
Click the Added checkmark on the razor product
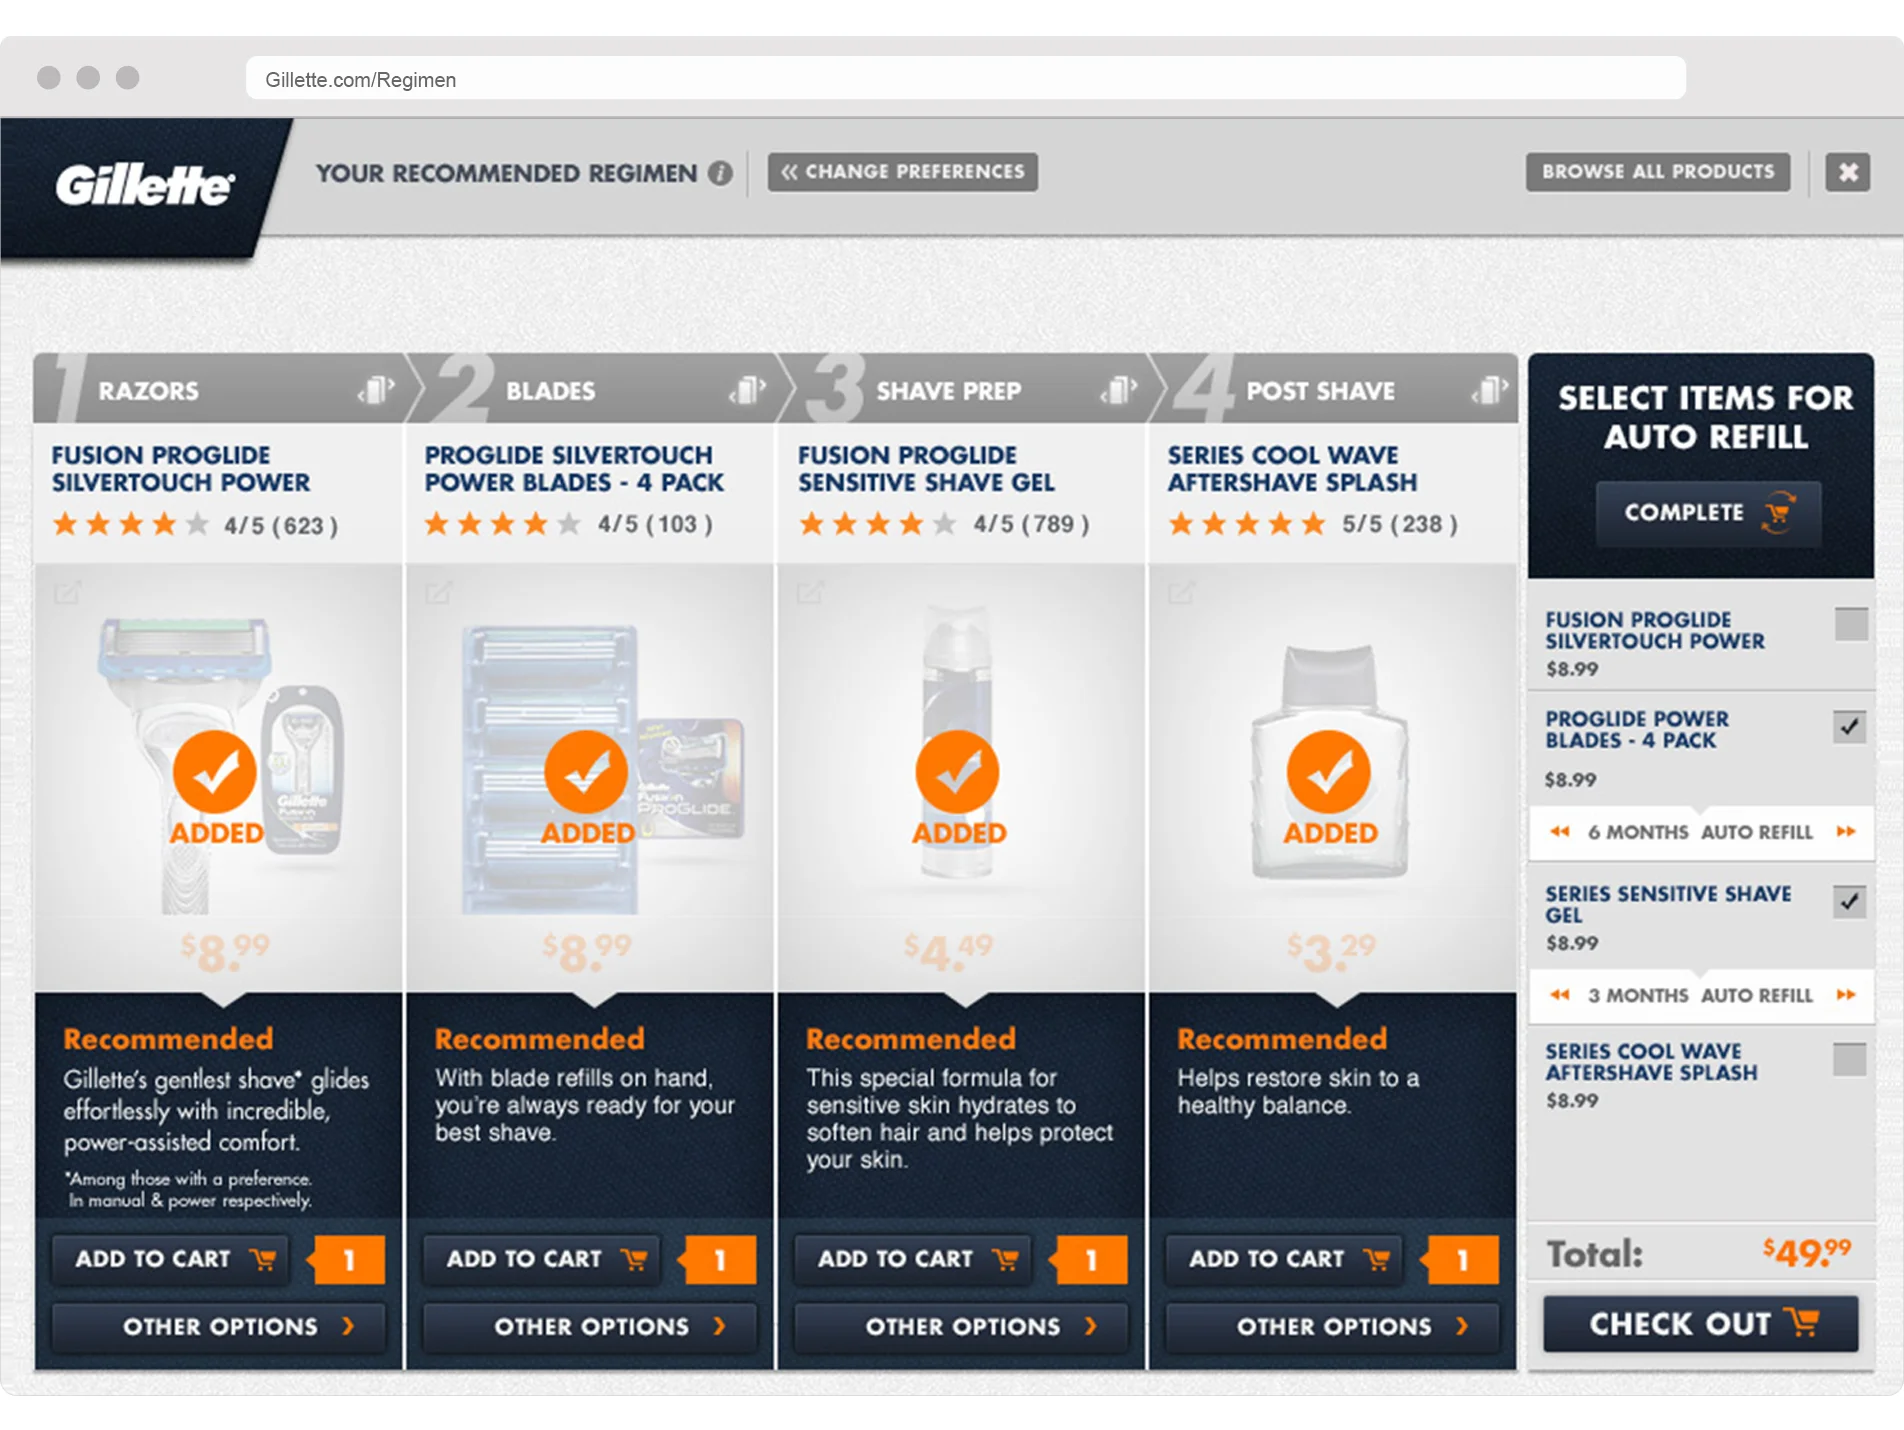point(215,772)
